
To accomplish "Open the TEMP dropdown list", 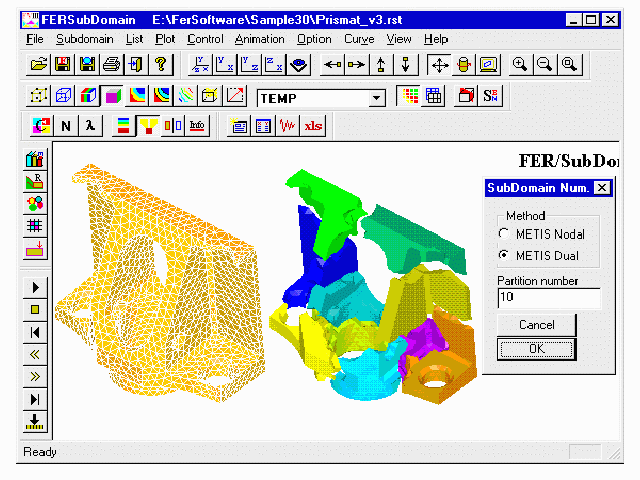I will (x=376, y=97).
